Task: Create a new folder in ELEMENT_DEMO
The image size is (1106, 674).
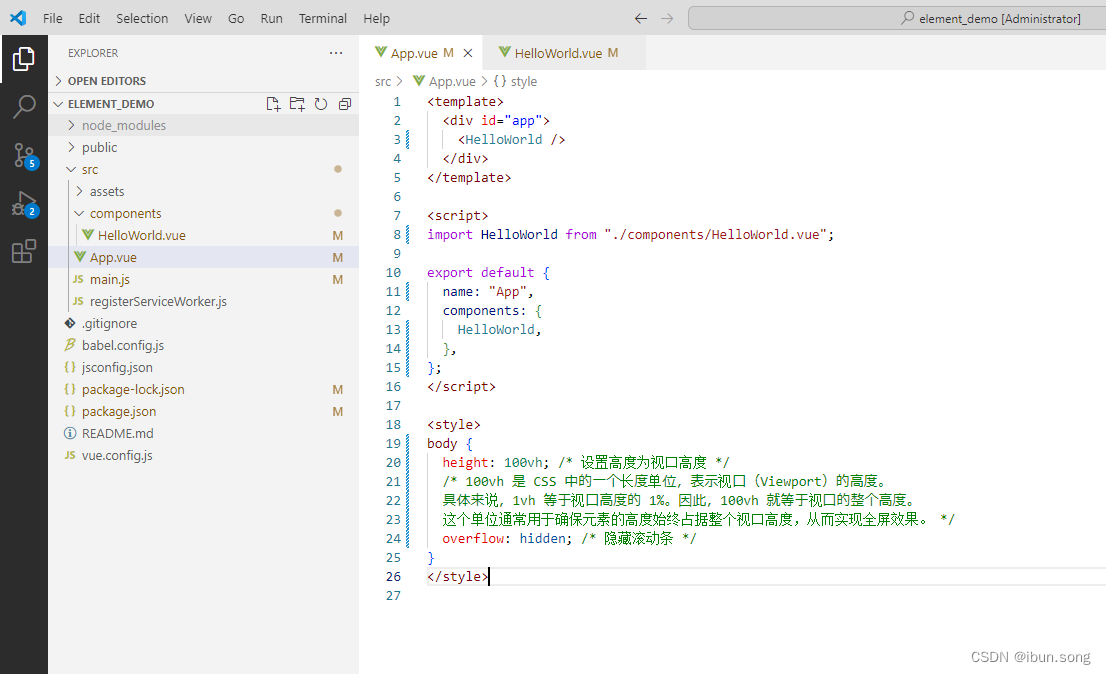Action: (297, 104)
